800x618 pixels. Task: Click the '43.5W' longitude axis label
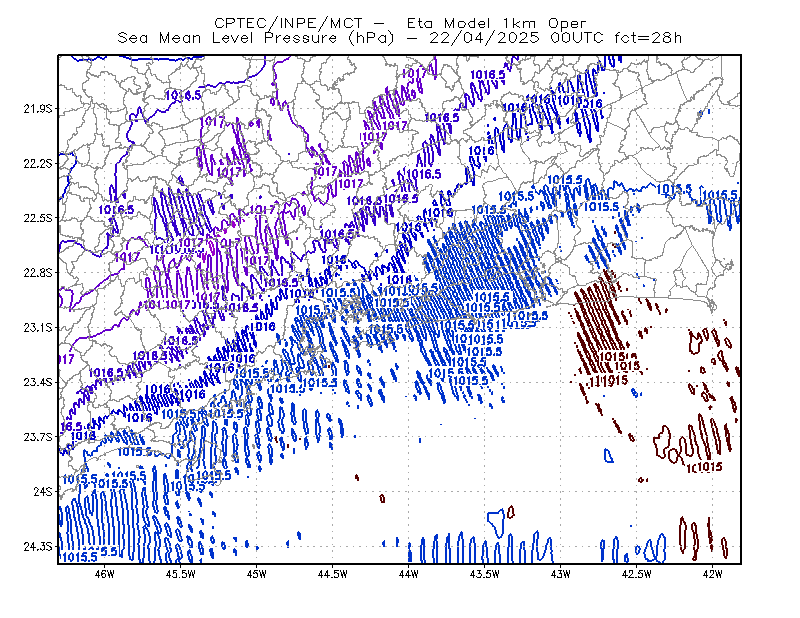pos(485,574)
